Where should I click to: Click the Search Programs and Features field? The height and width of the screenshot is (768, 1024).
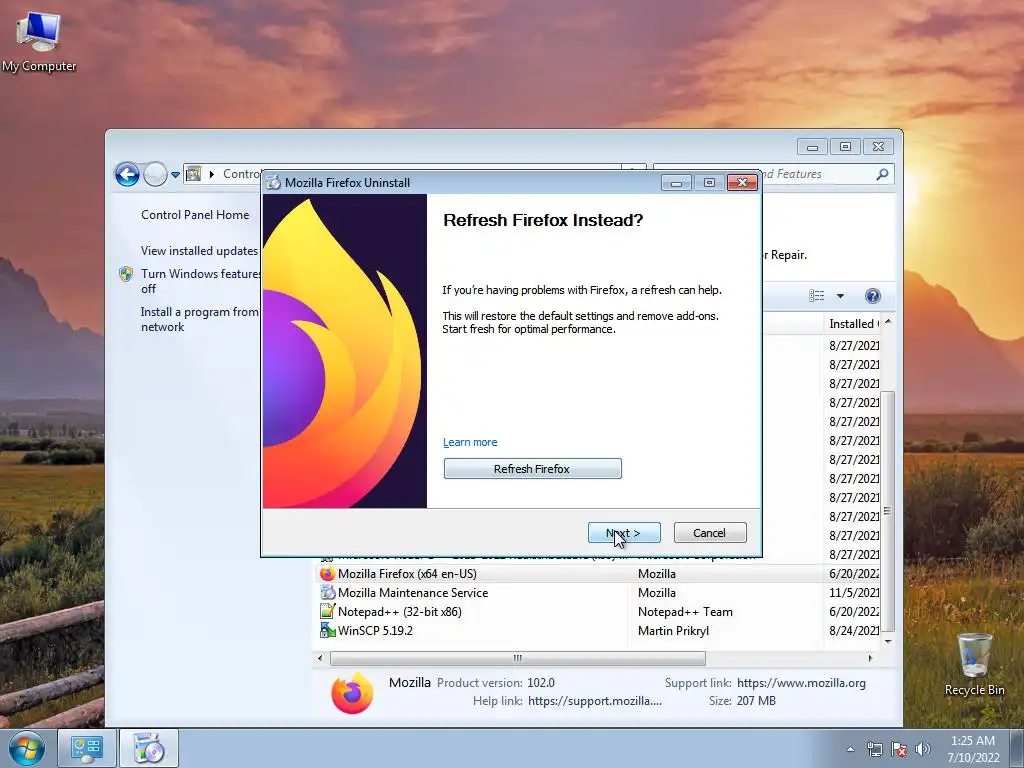coord(774,174)
